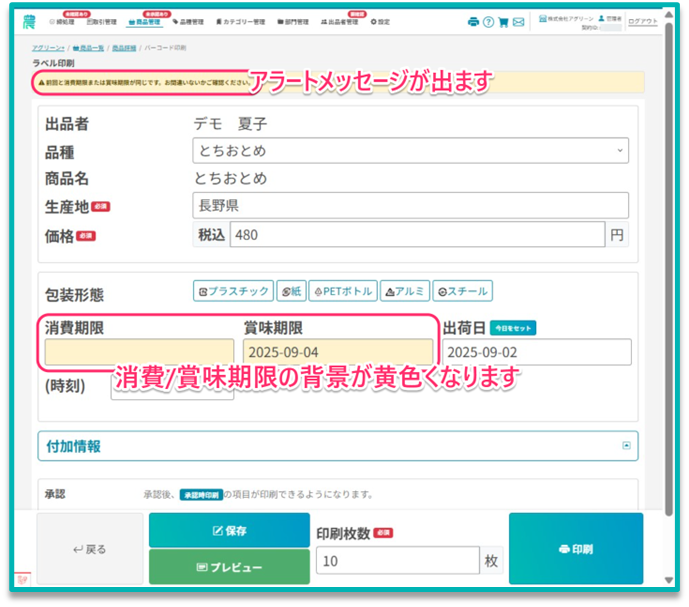Click the mail envelope icon
The height and width of the screenshot is (607, 689).
pos(519,21)
